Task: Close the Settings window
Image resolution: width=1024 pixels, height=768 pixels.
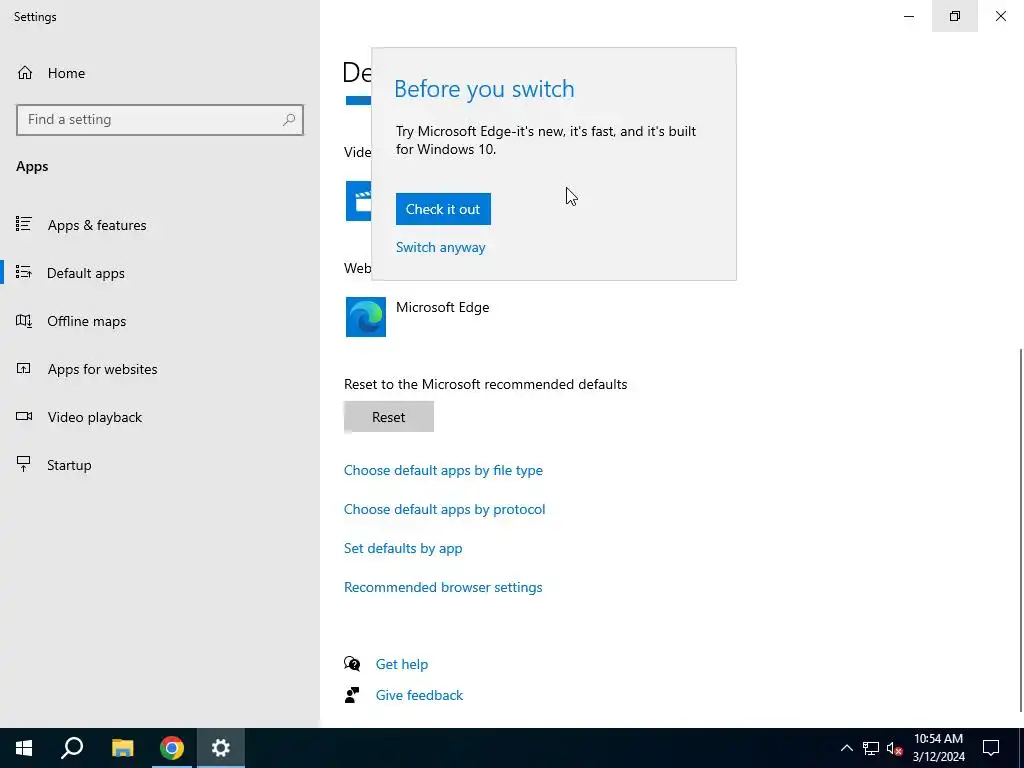Action: coord(1000,16)
